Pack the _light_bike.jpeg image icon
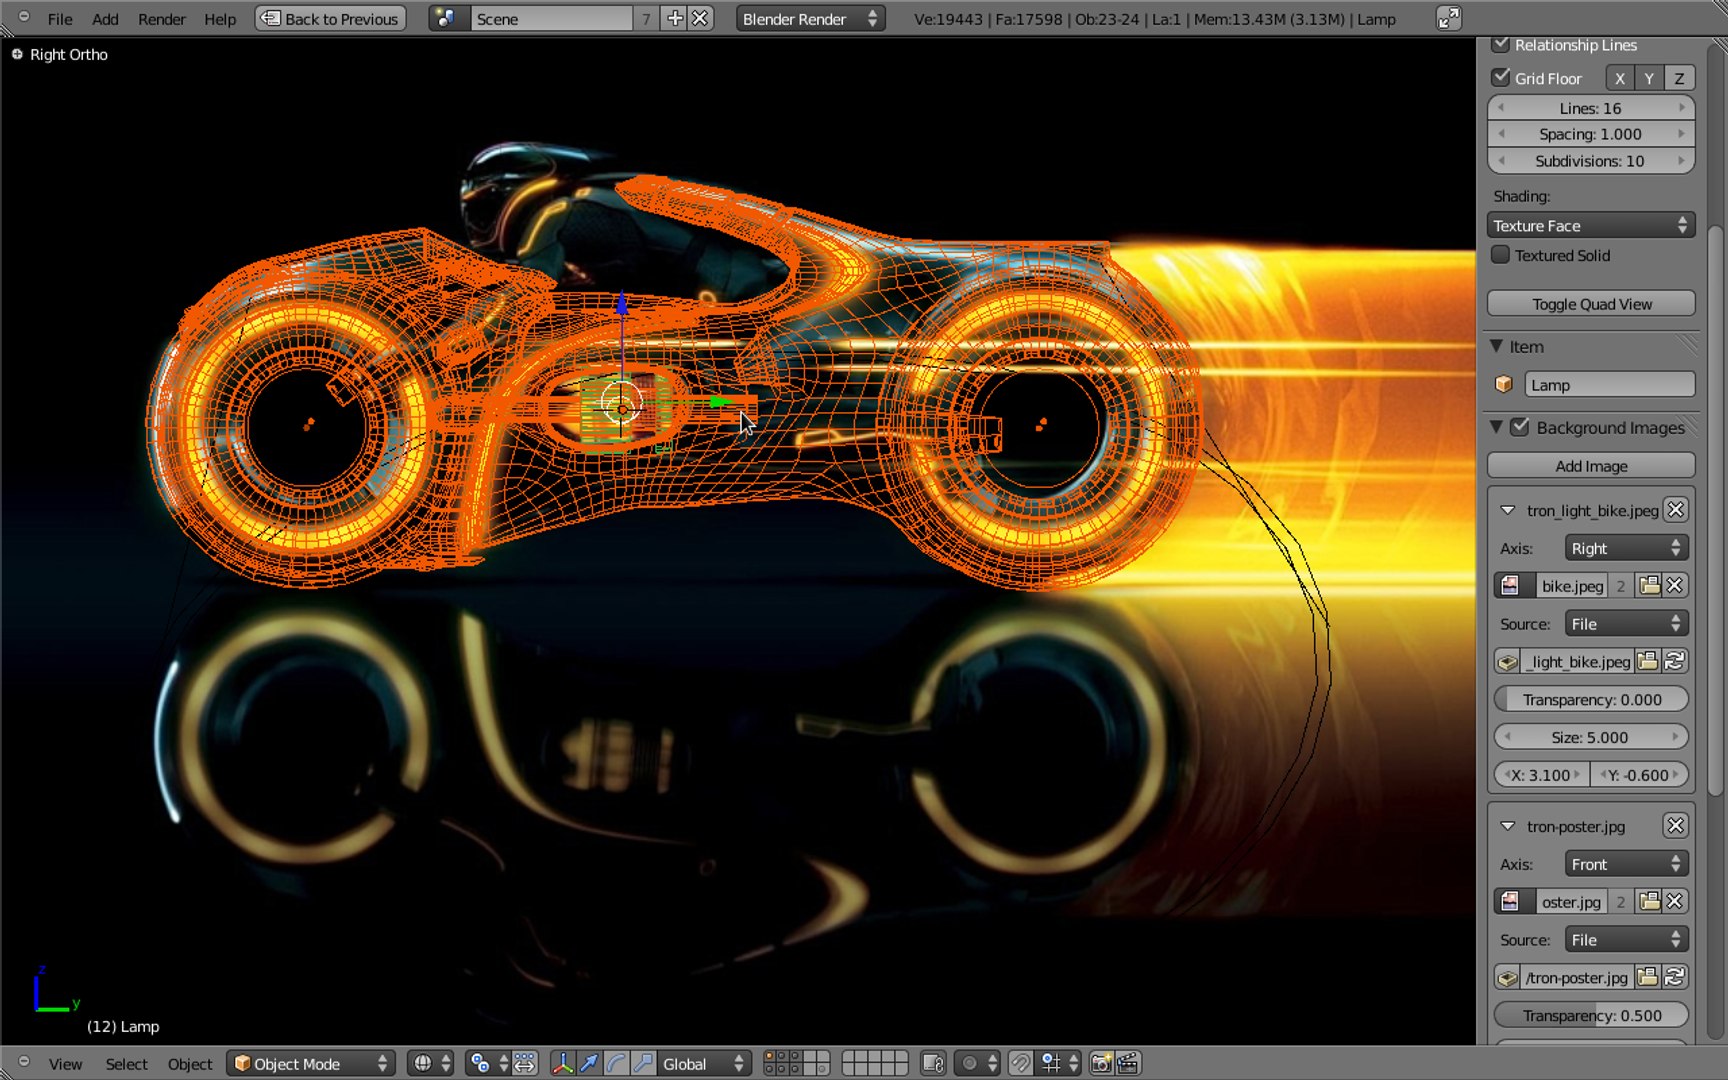This screenshot has height=1080, width=1728. [x=1508, y=661]
